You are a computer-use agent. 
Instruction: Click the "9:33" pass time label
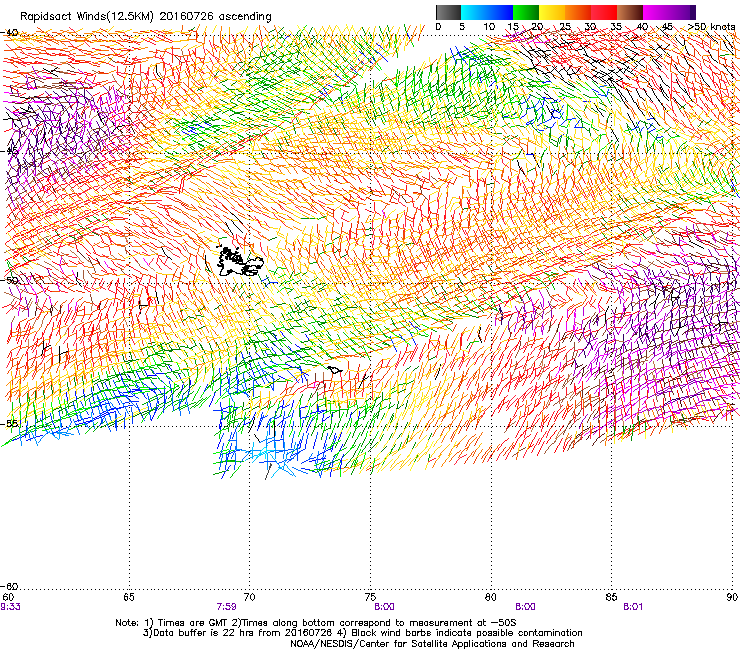10,607
